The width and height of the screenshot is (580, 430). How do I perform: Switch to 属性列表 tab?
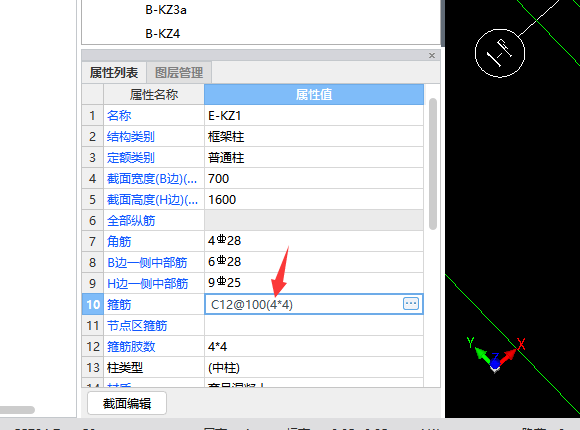tap(114, 73)
